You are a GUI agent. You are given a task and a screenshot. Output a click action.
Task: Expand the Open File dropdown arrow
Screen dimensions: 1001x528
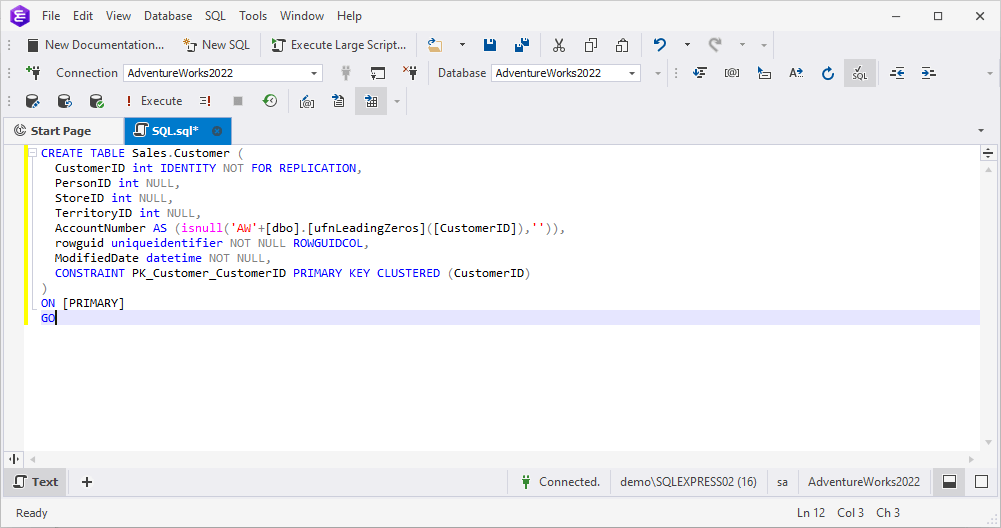(462, 45)
